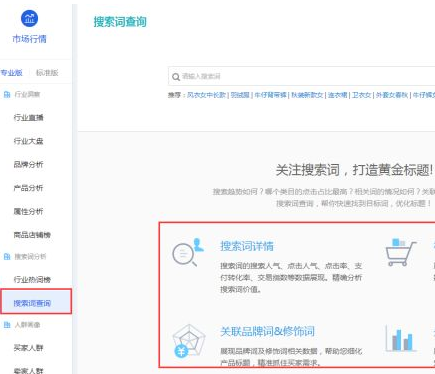Click the 人群画像 section icon
435x374 pixels.
(x=7, y=325)
